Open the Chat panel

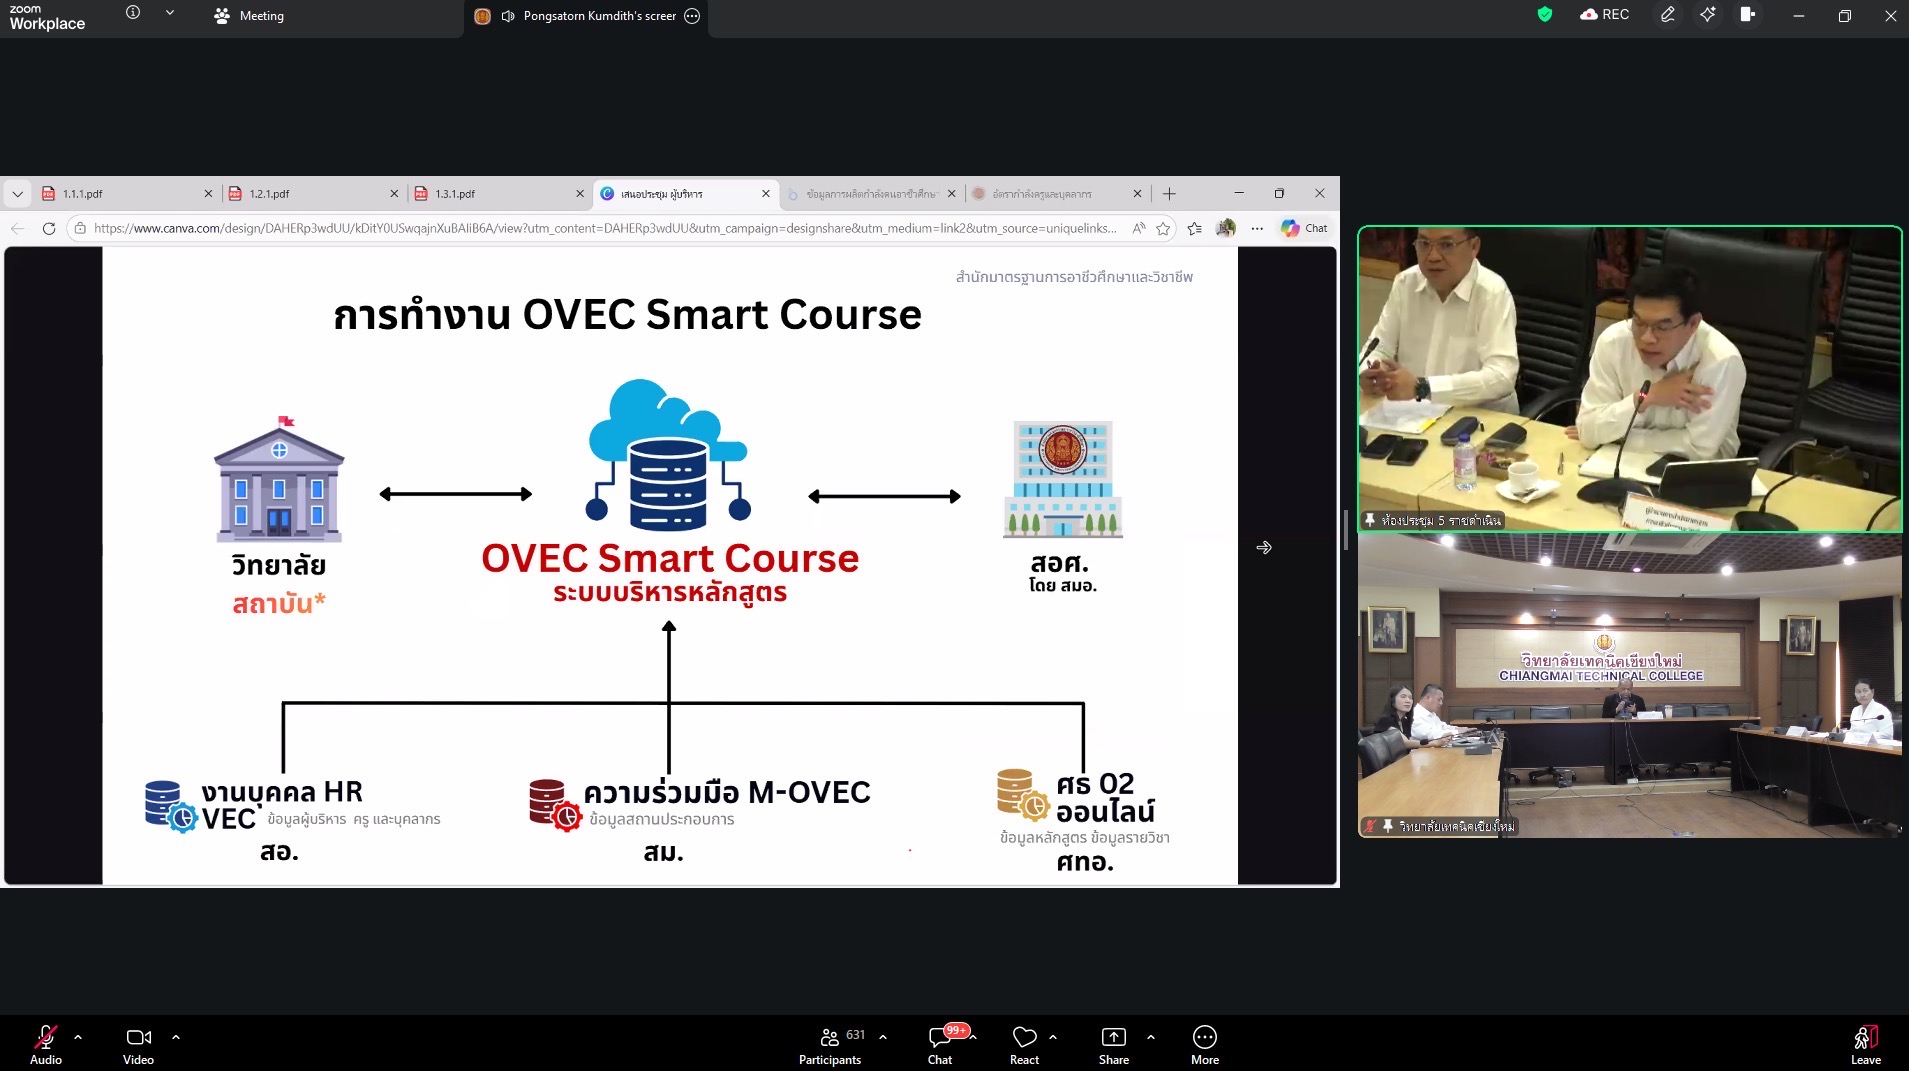[x=940, y=1044]
